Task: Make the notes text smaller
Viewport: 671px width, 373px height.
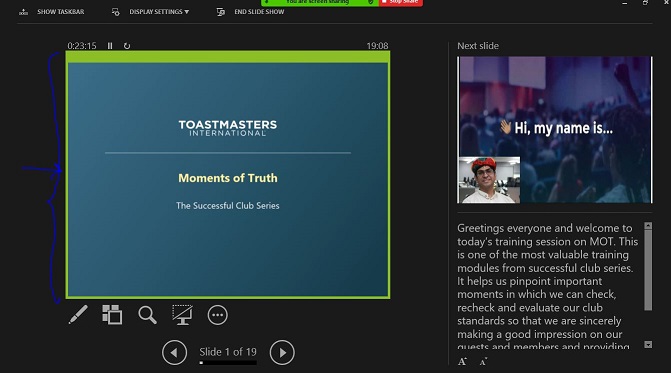Action: [x=483, y=362]
